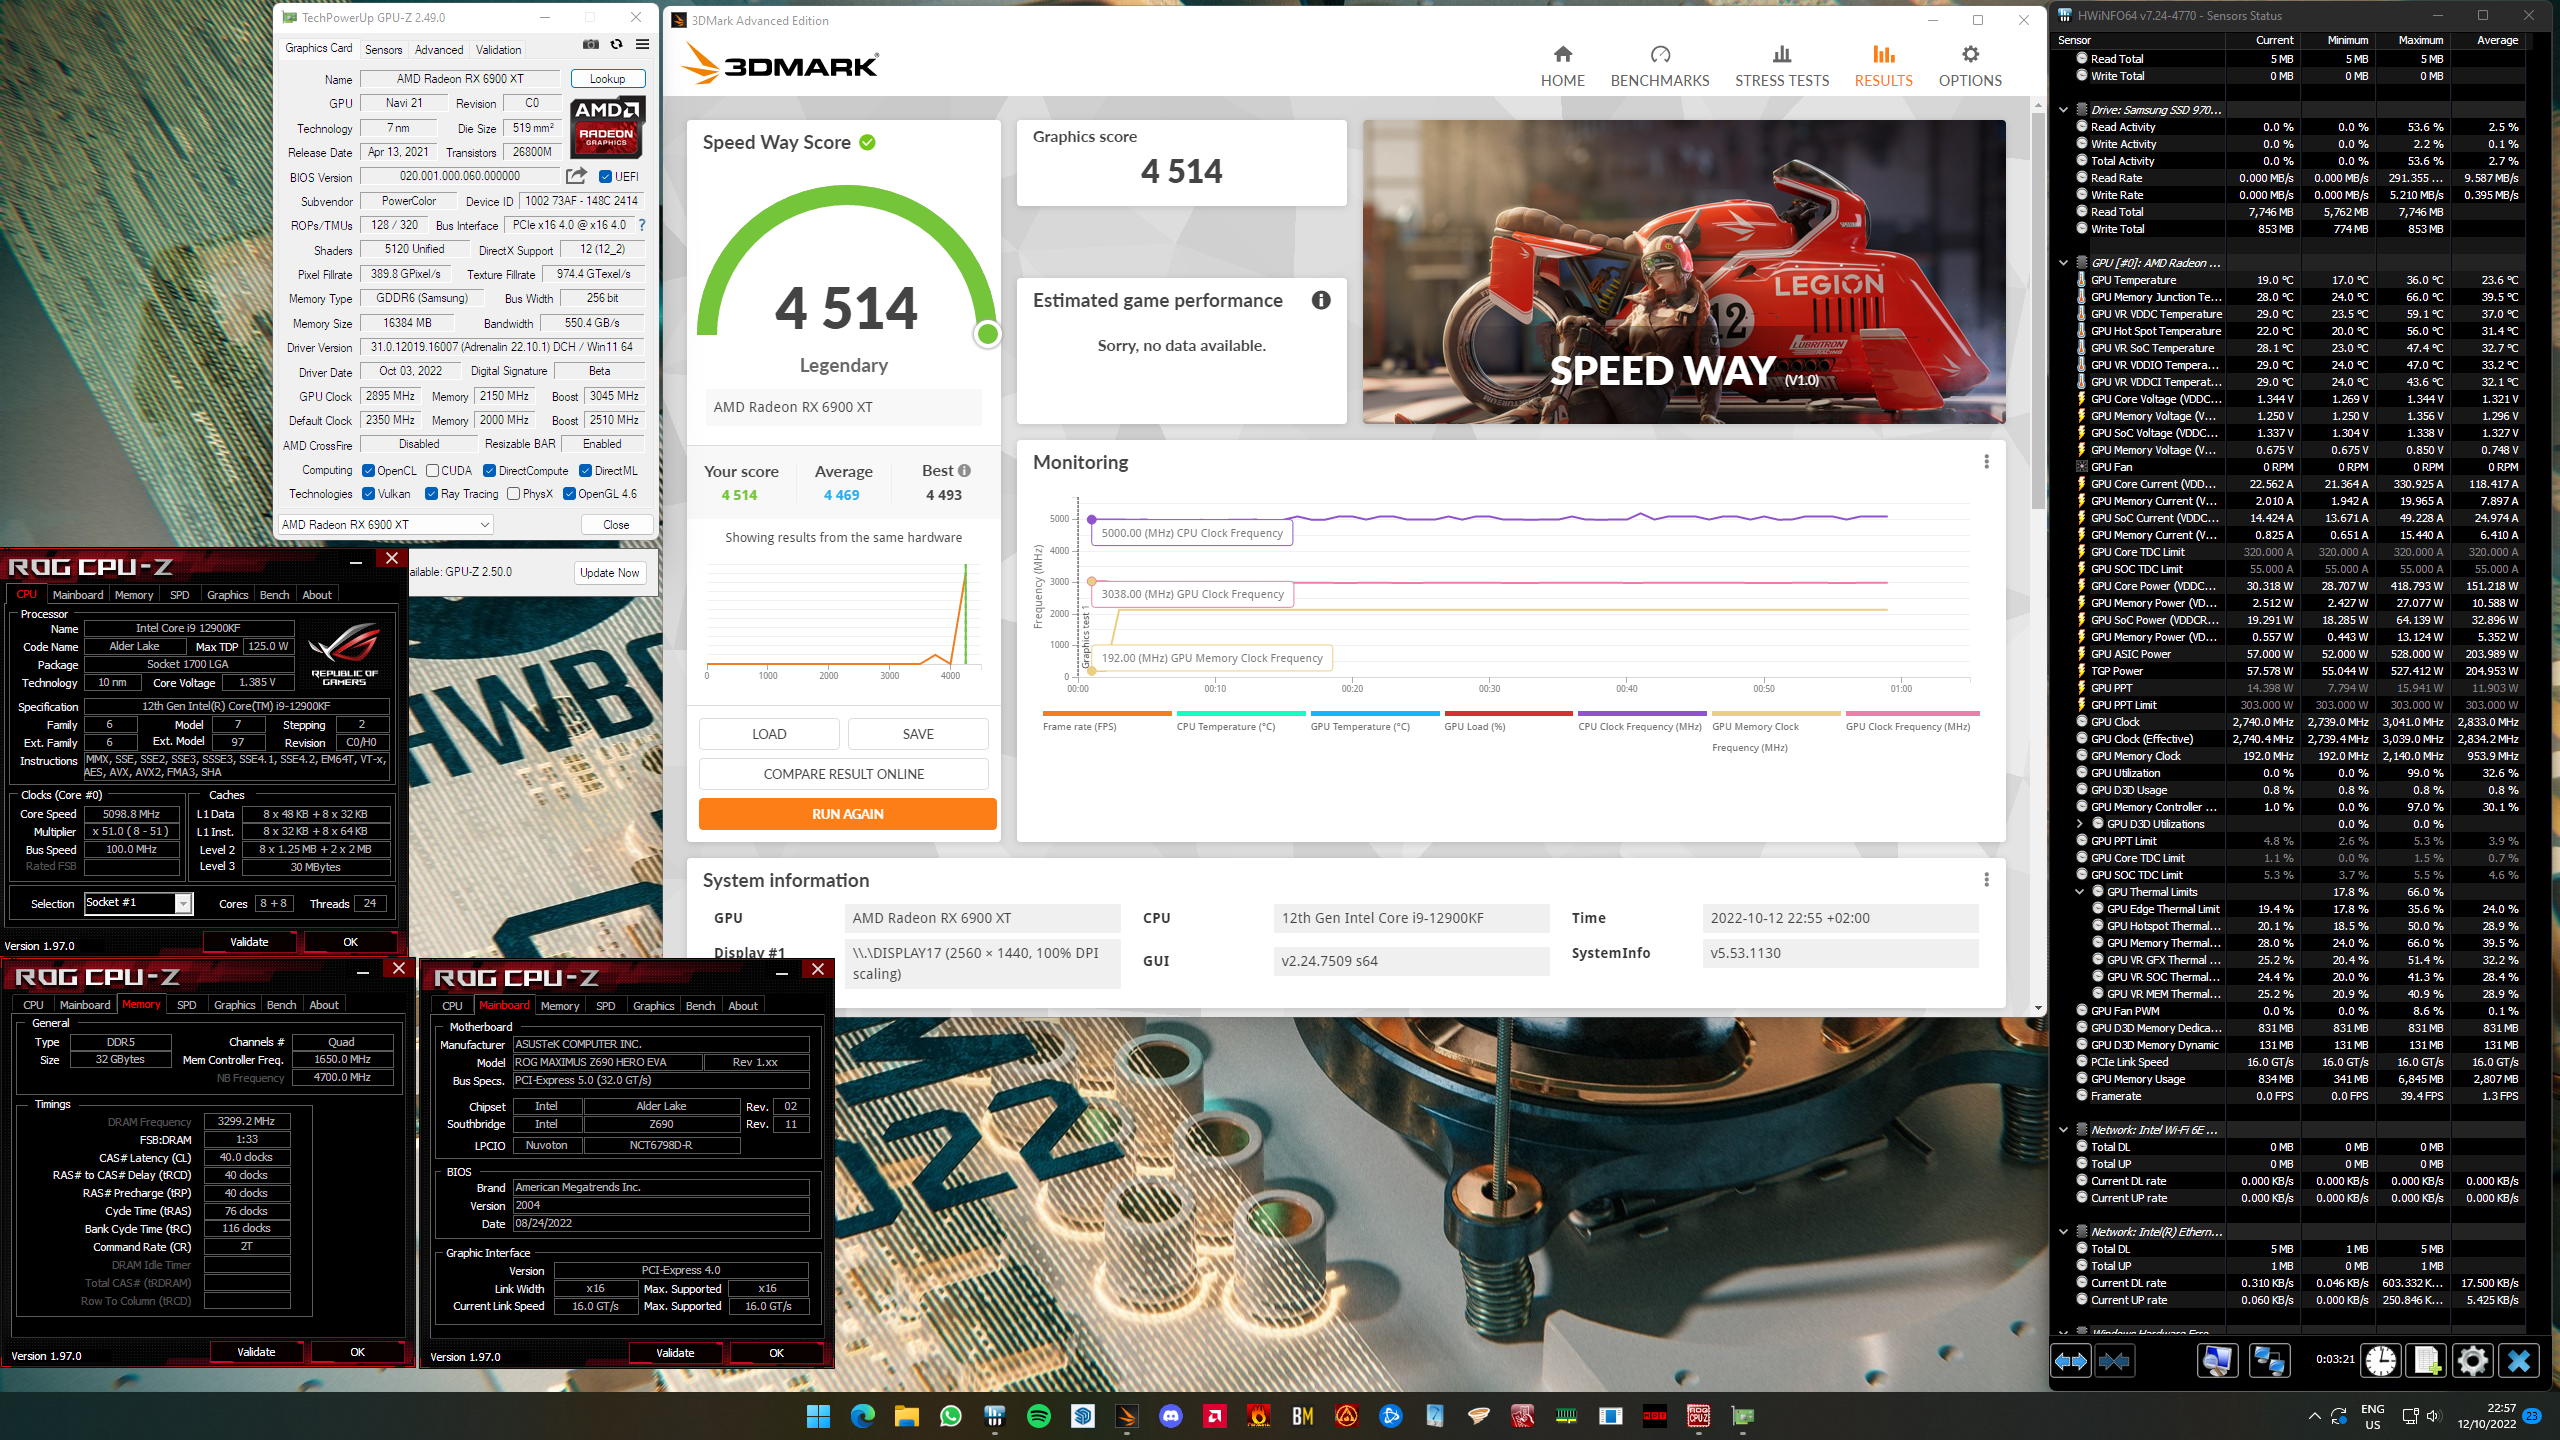The width and height of the screenshot is (2560, 1440).
Task: Click info icon beside Estimated game performance
Action: pos(1321,300)
